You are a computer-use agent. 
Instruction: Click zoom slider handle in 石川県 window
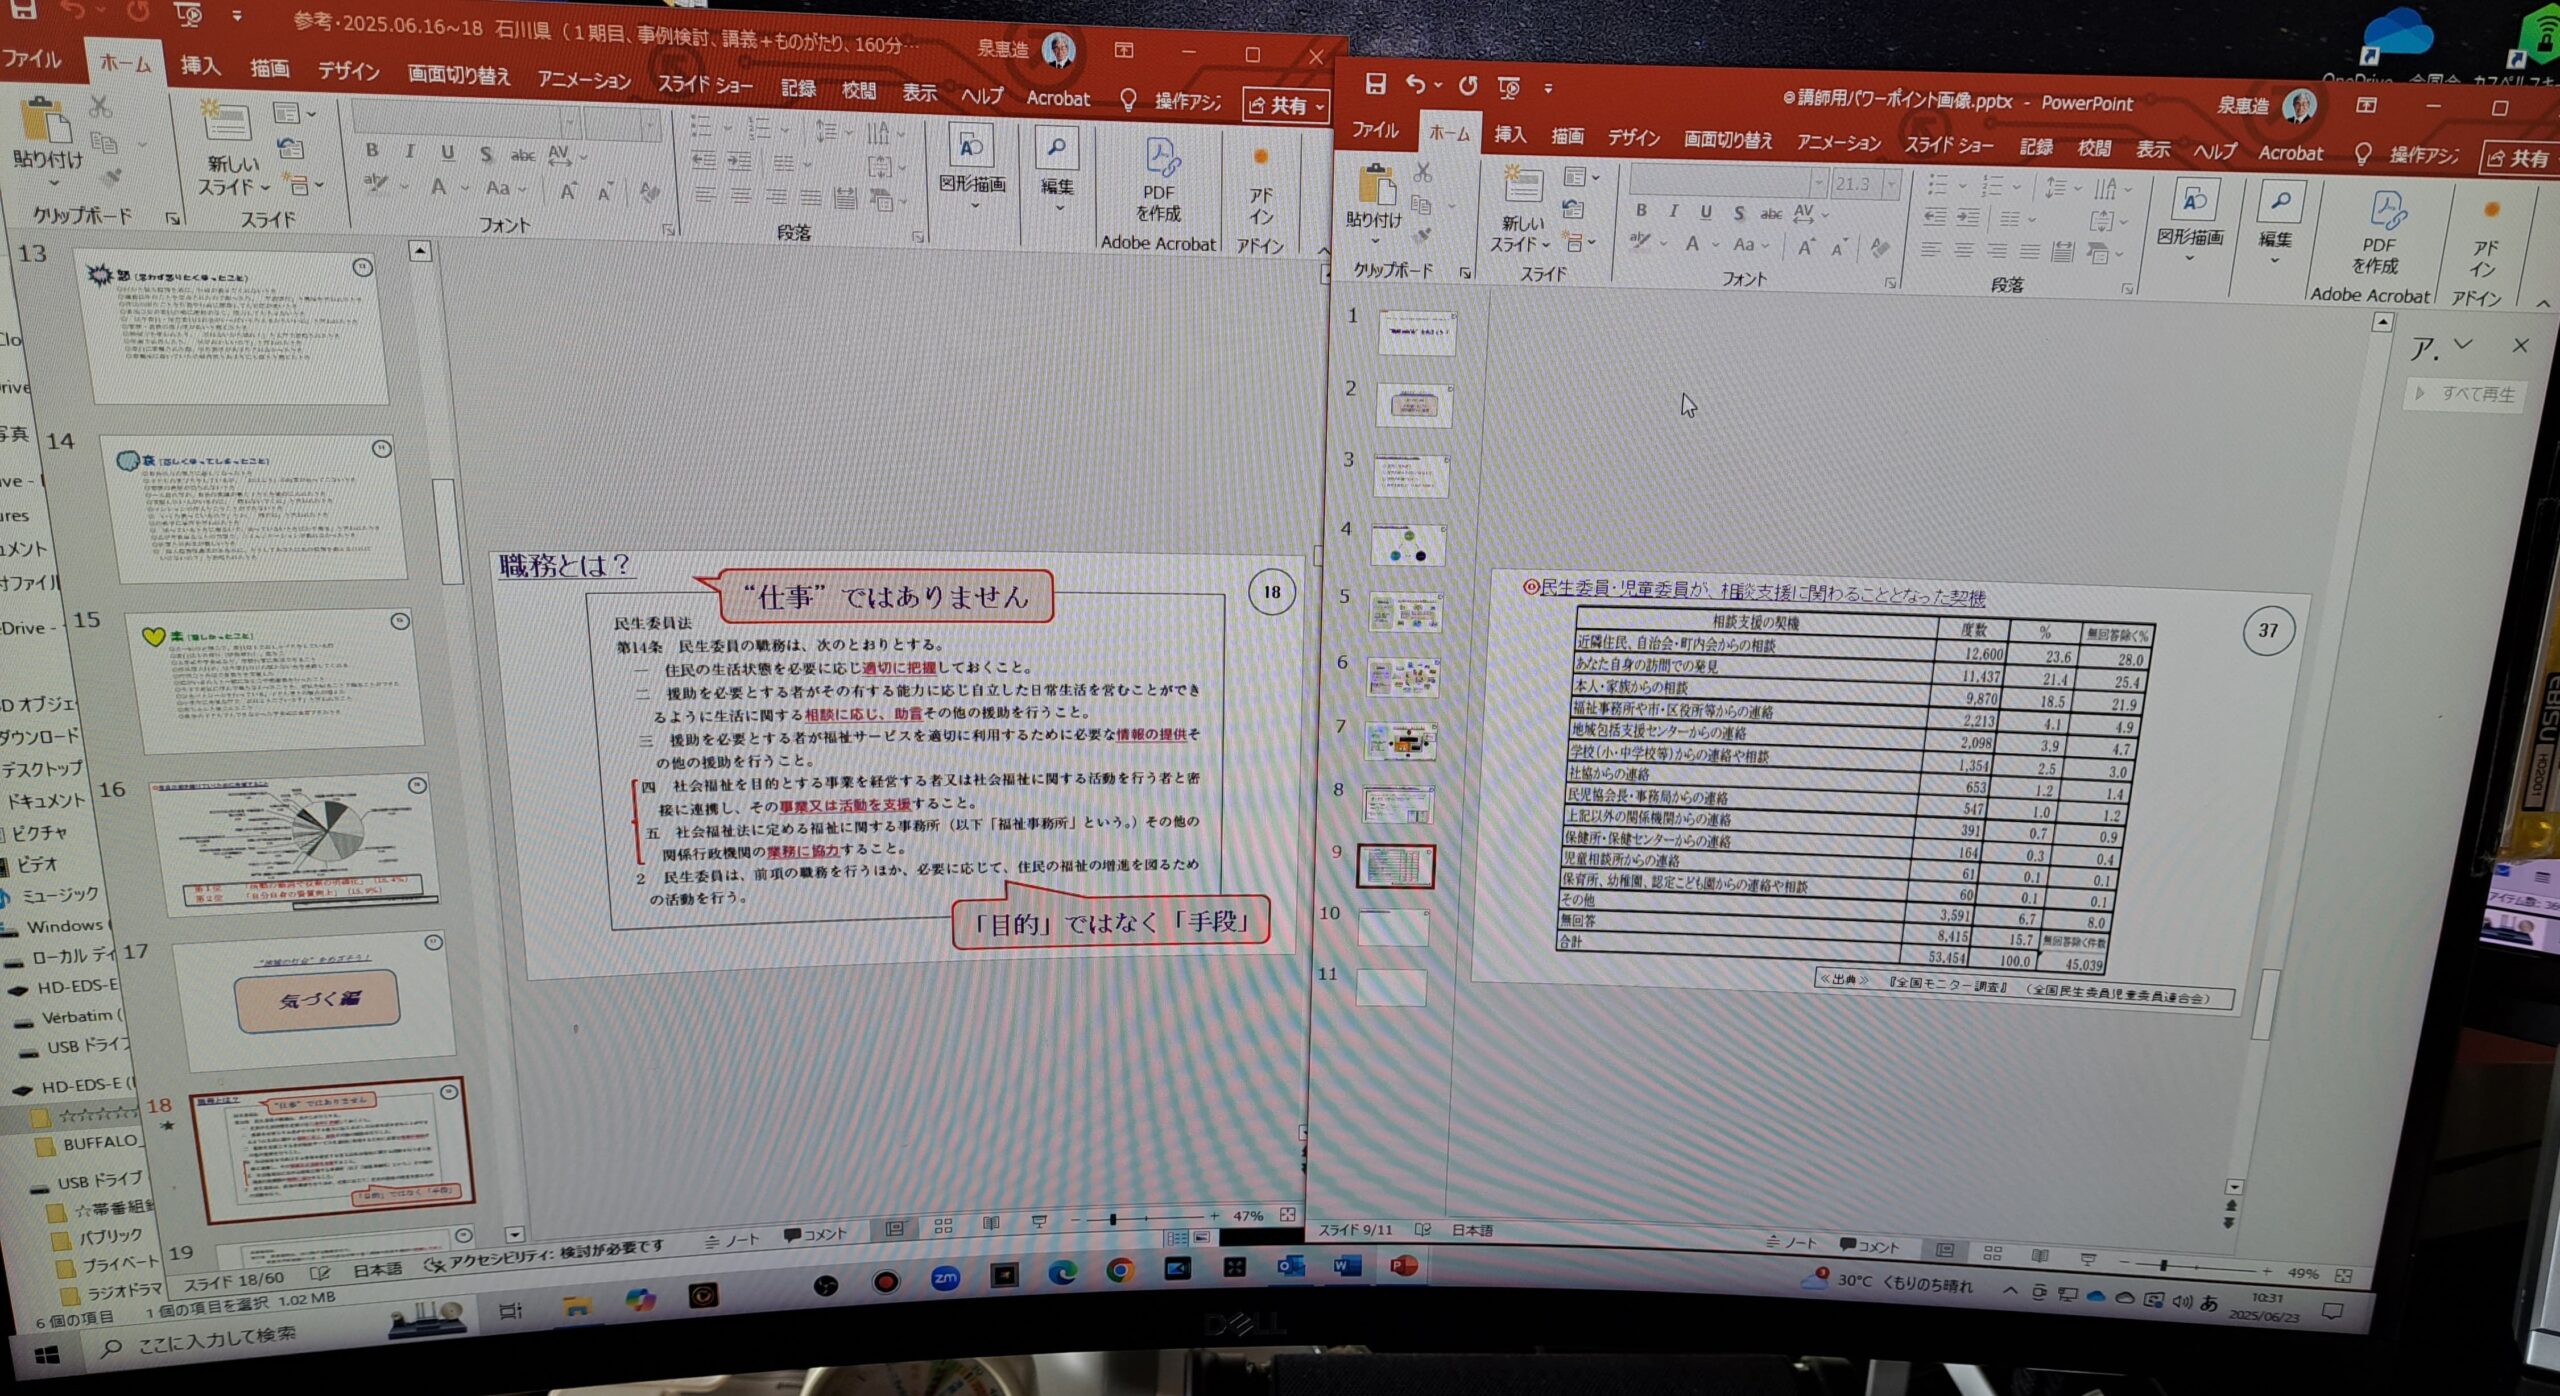click(x=1113, y=1219)
